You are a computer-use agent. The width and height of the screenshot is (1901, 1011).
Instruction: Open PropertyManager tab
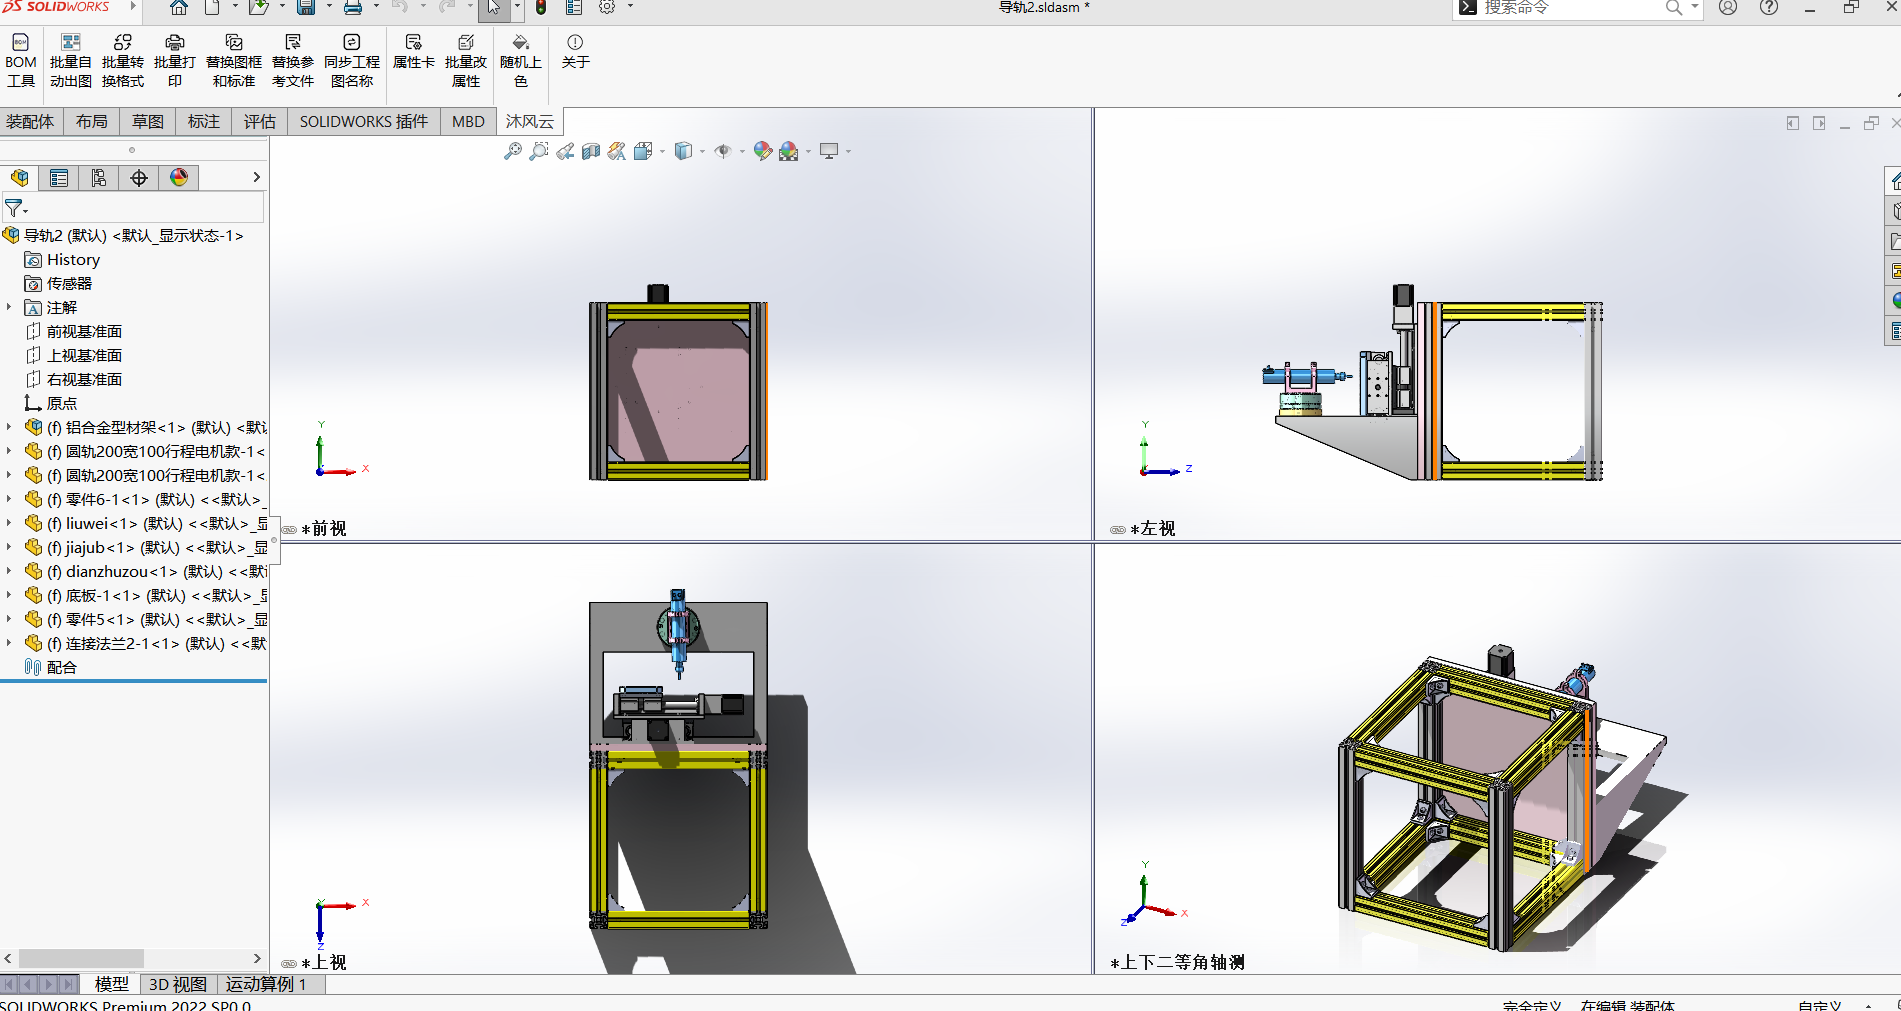[59, 178]
